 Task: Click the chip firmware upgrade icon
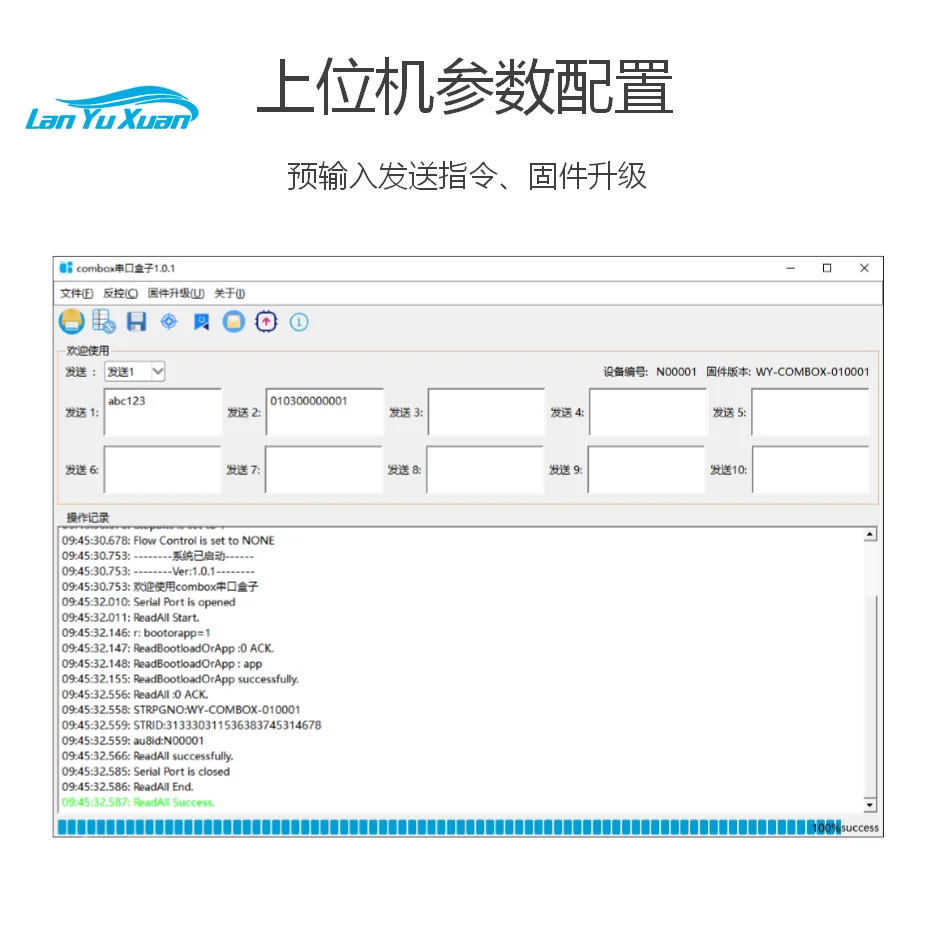click(266, 322)
